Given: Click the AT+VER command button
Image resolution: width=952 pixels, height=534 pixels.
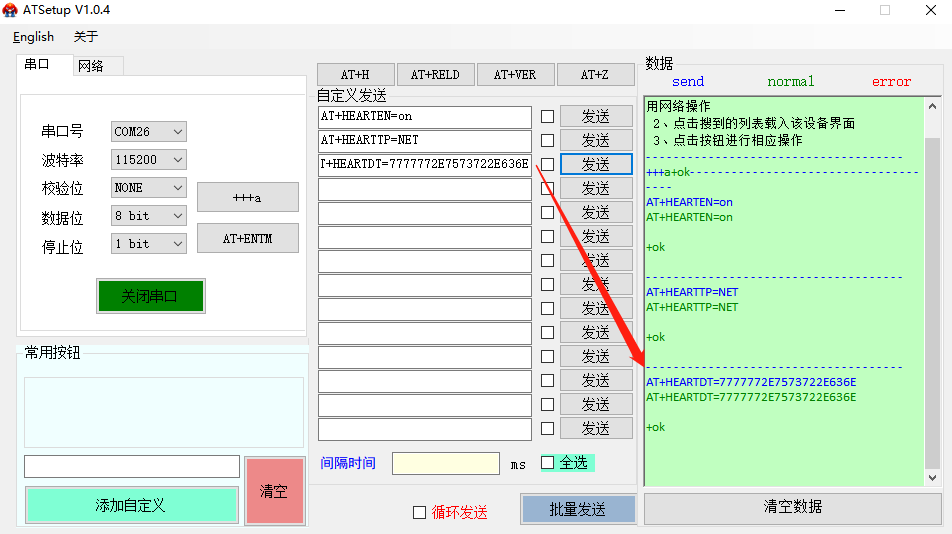Looking at the screenshot, I should pyautogui.click(x=515, y=75).
